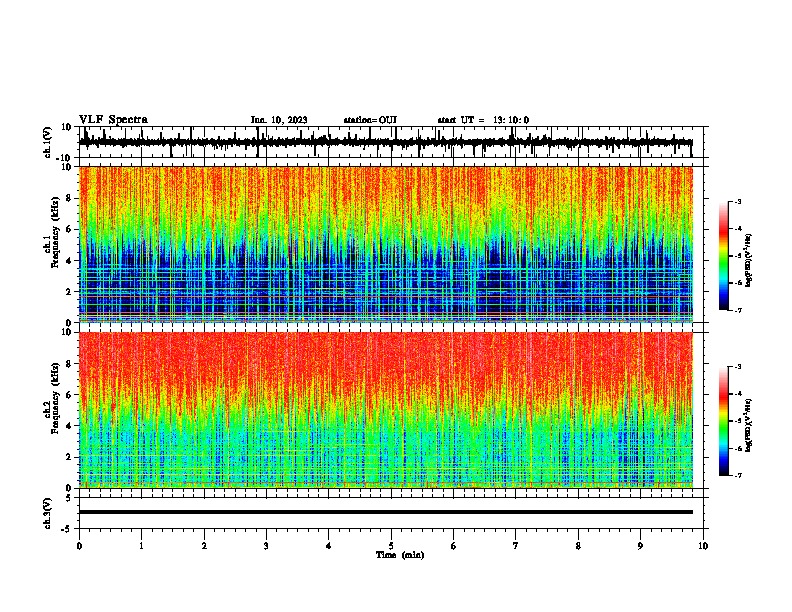Click the "ch.1(V)" waveform axis label

pos(48,142)
